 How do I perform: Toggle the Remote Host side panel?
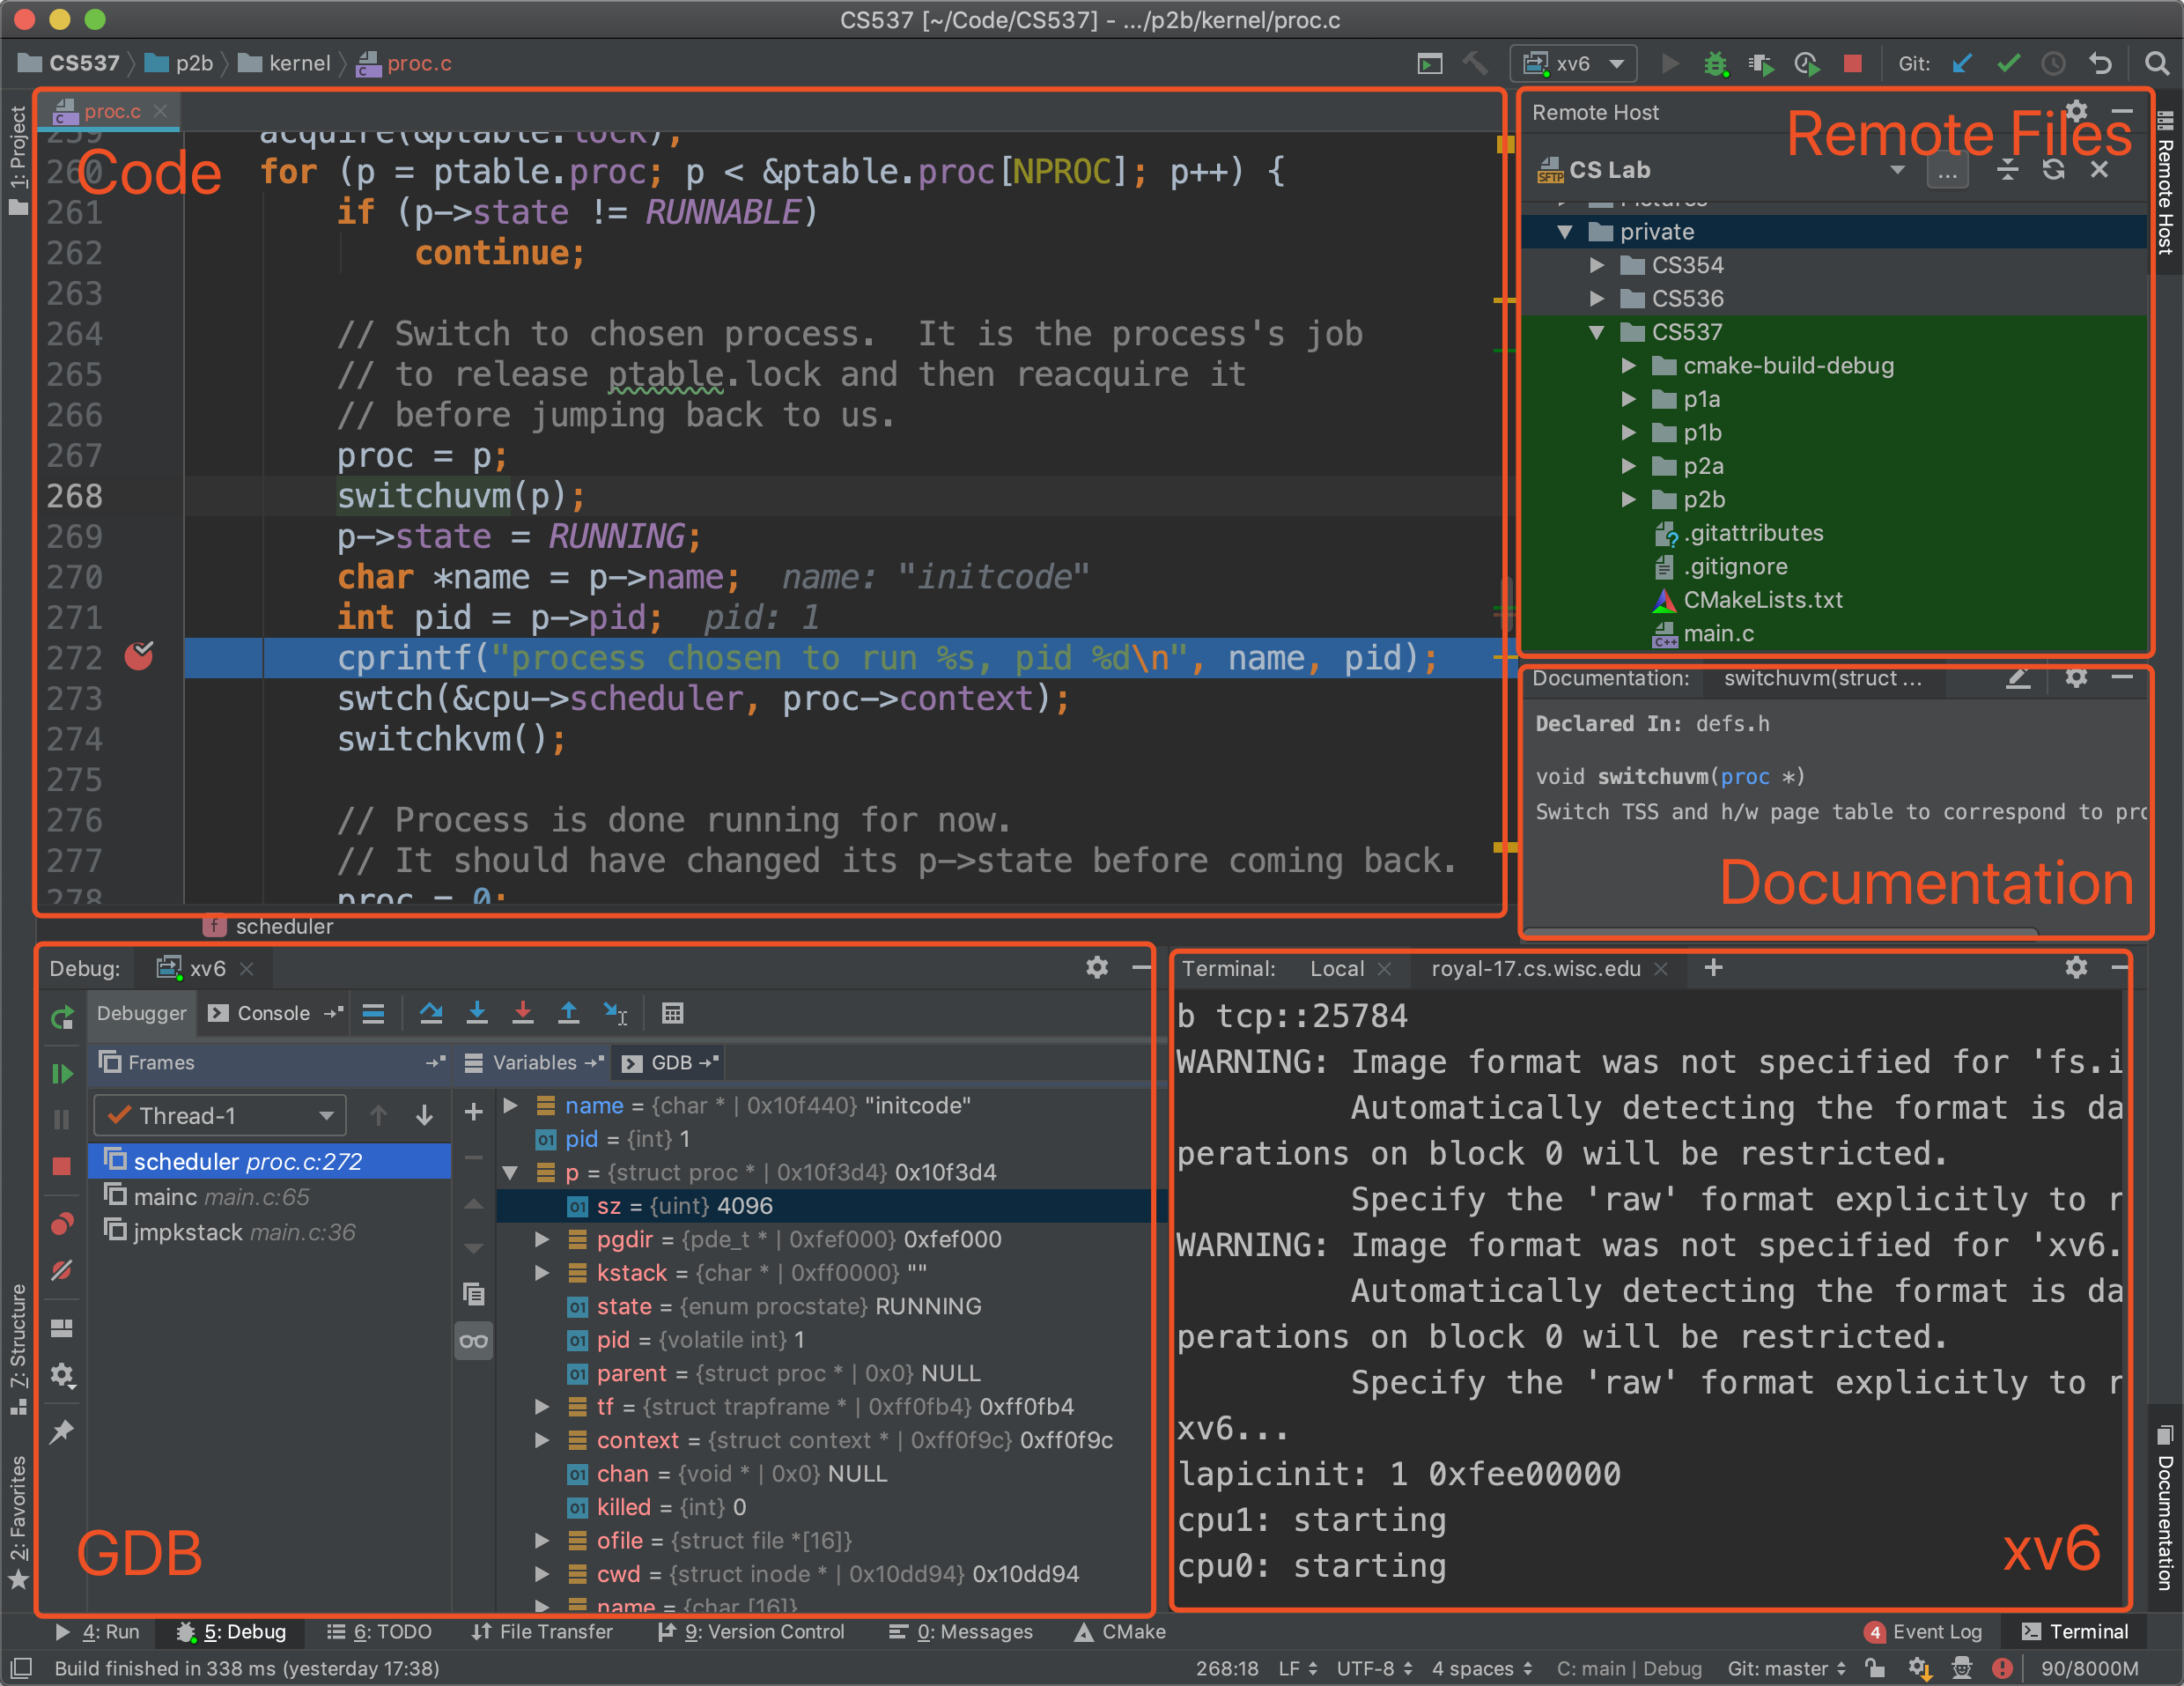coord(2166,185)
